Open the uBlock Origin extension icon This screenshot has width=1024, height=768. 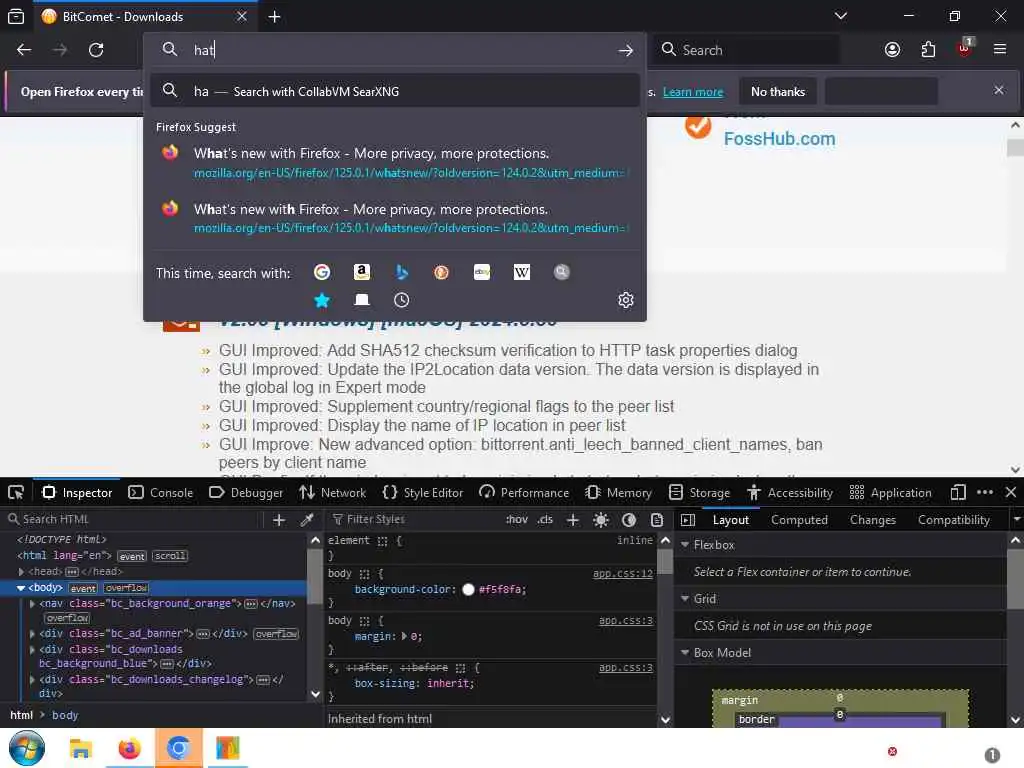point(965,48)
